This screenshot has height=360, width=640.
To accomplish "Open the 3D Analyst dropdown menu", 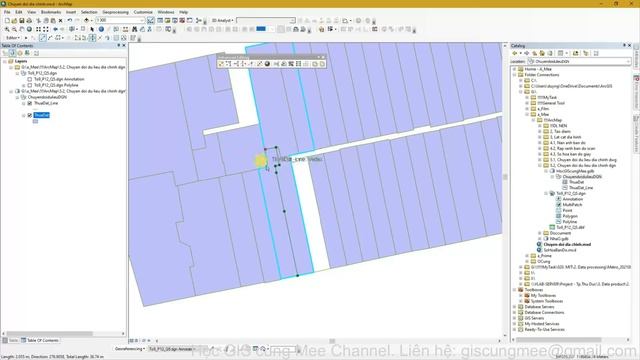I will (x=223, y=20).
